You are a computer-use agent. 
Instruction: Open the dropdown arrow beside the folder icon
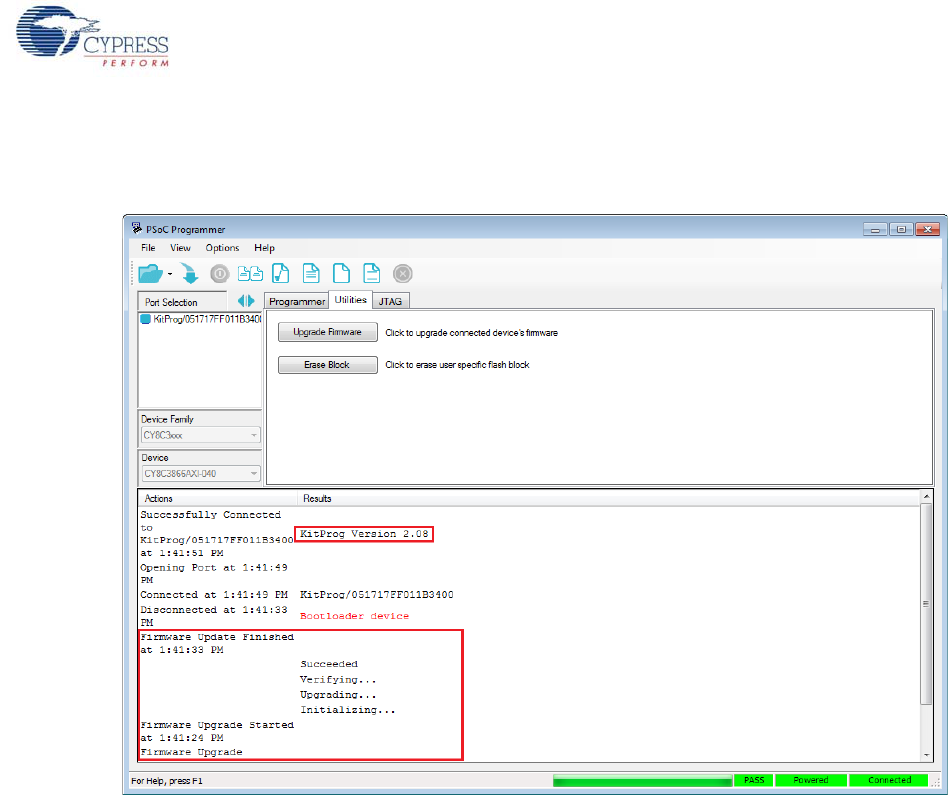tap(170, 274)
